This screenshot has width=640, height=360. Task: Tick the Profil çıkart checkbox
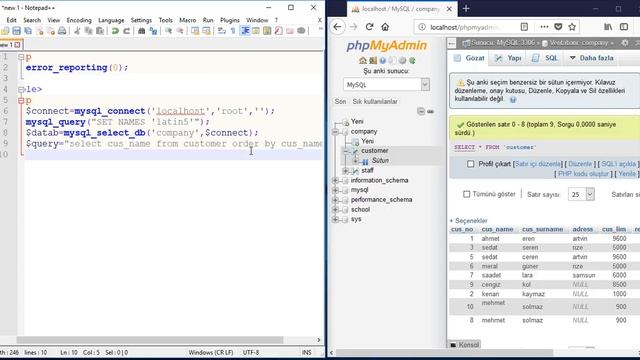[471, 164]
